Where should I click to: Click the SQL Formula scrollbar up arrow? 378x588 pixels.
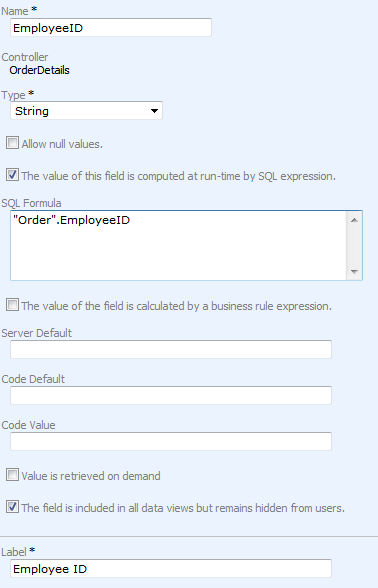coord(354,220)
